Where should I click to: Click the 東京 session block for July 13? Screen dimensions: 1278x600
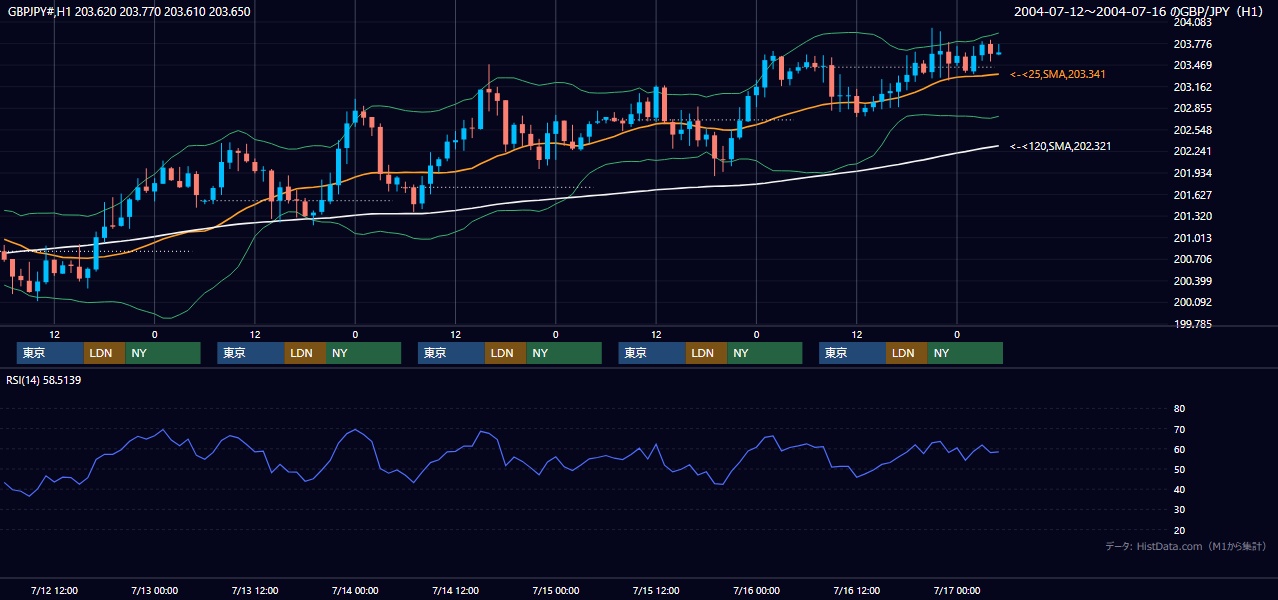[x=251, y=353]
